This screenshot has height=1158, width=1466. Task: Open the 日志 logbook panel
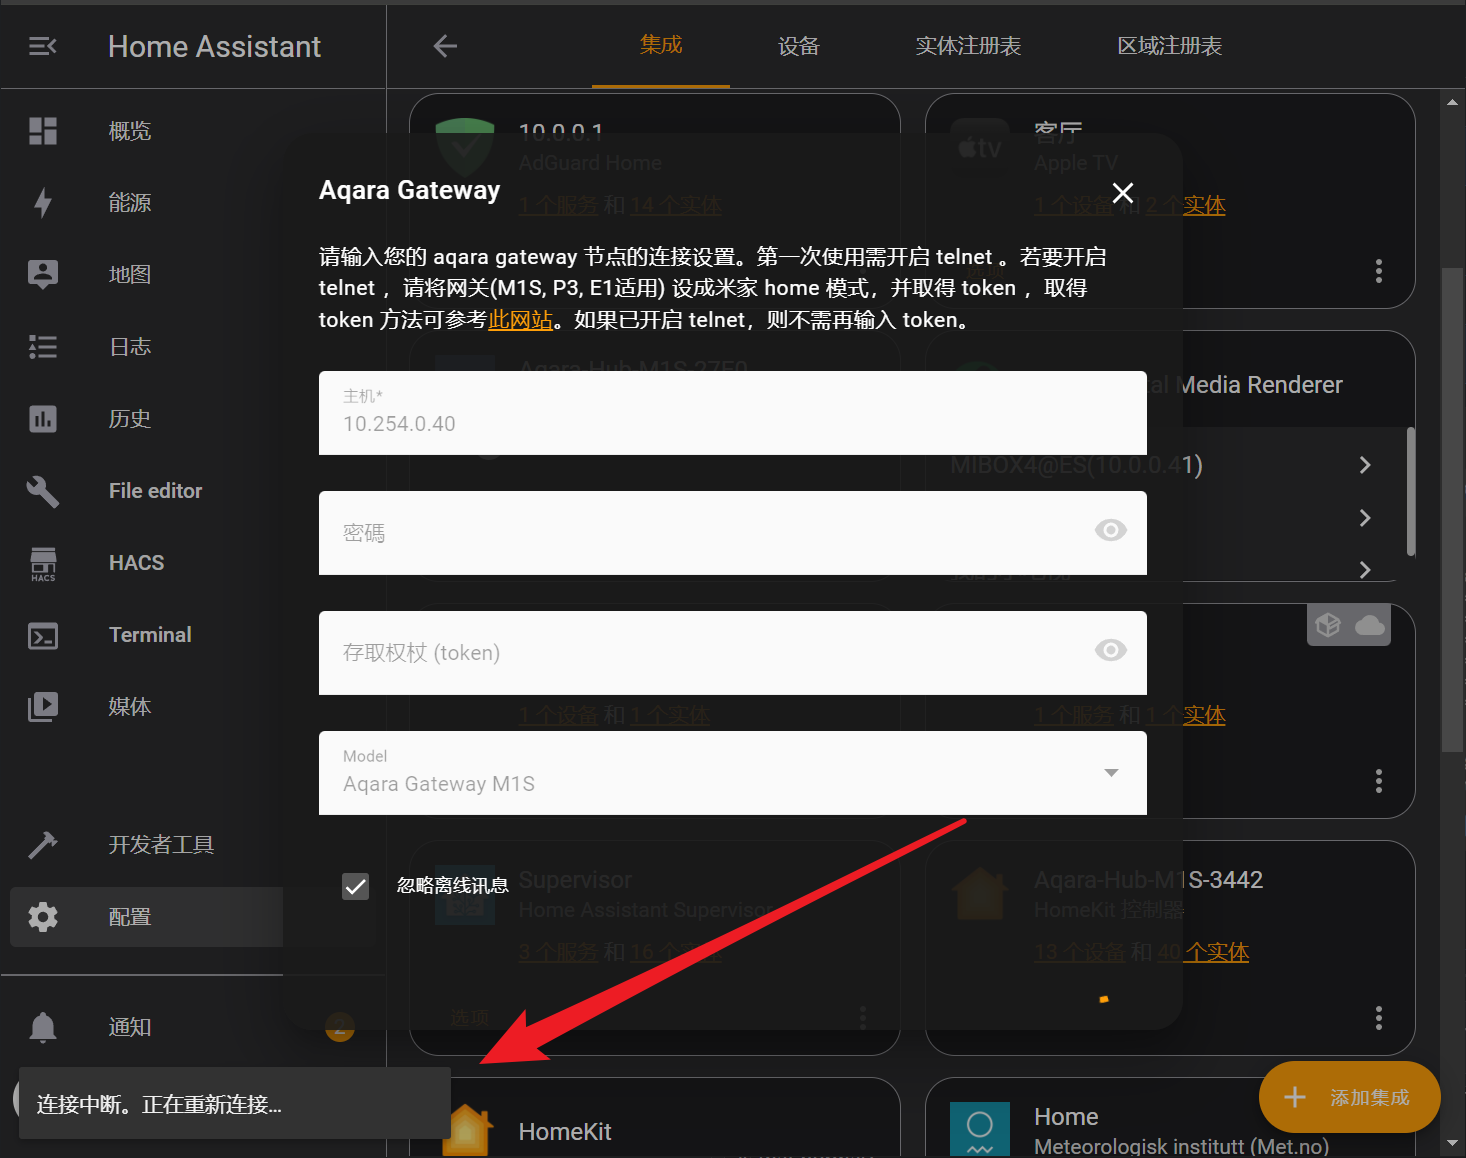(x=129, y=346)
